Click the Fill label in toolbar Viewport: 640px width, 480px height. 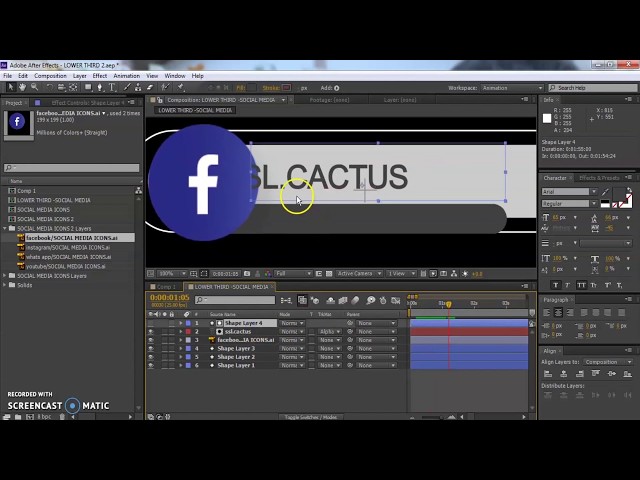241,88
